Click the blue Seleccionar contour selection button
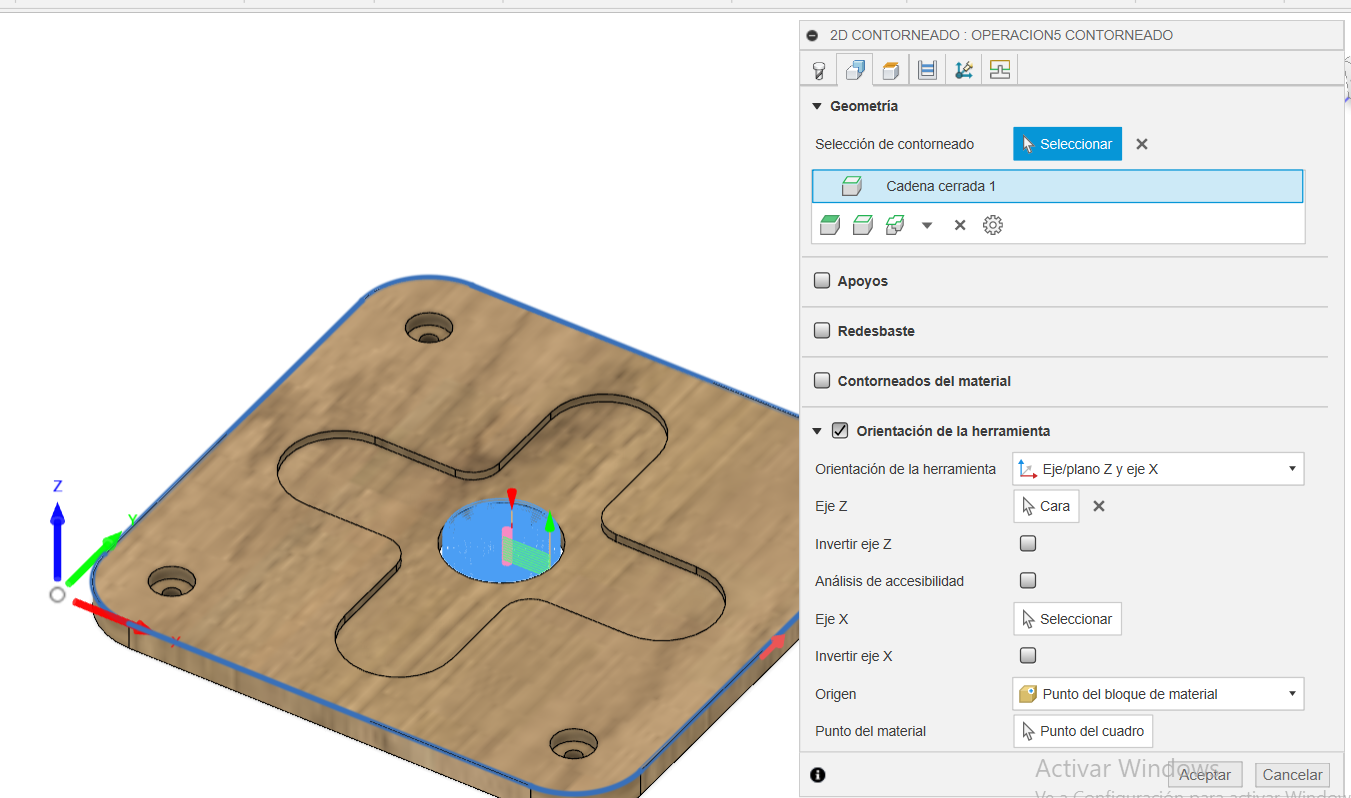Image resolution: width=1351 pixels, height=798 pixels. [1067, 144]
